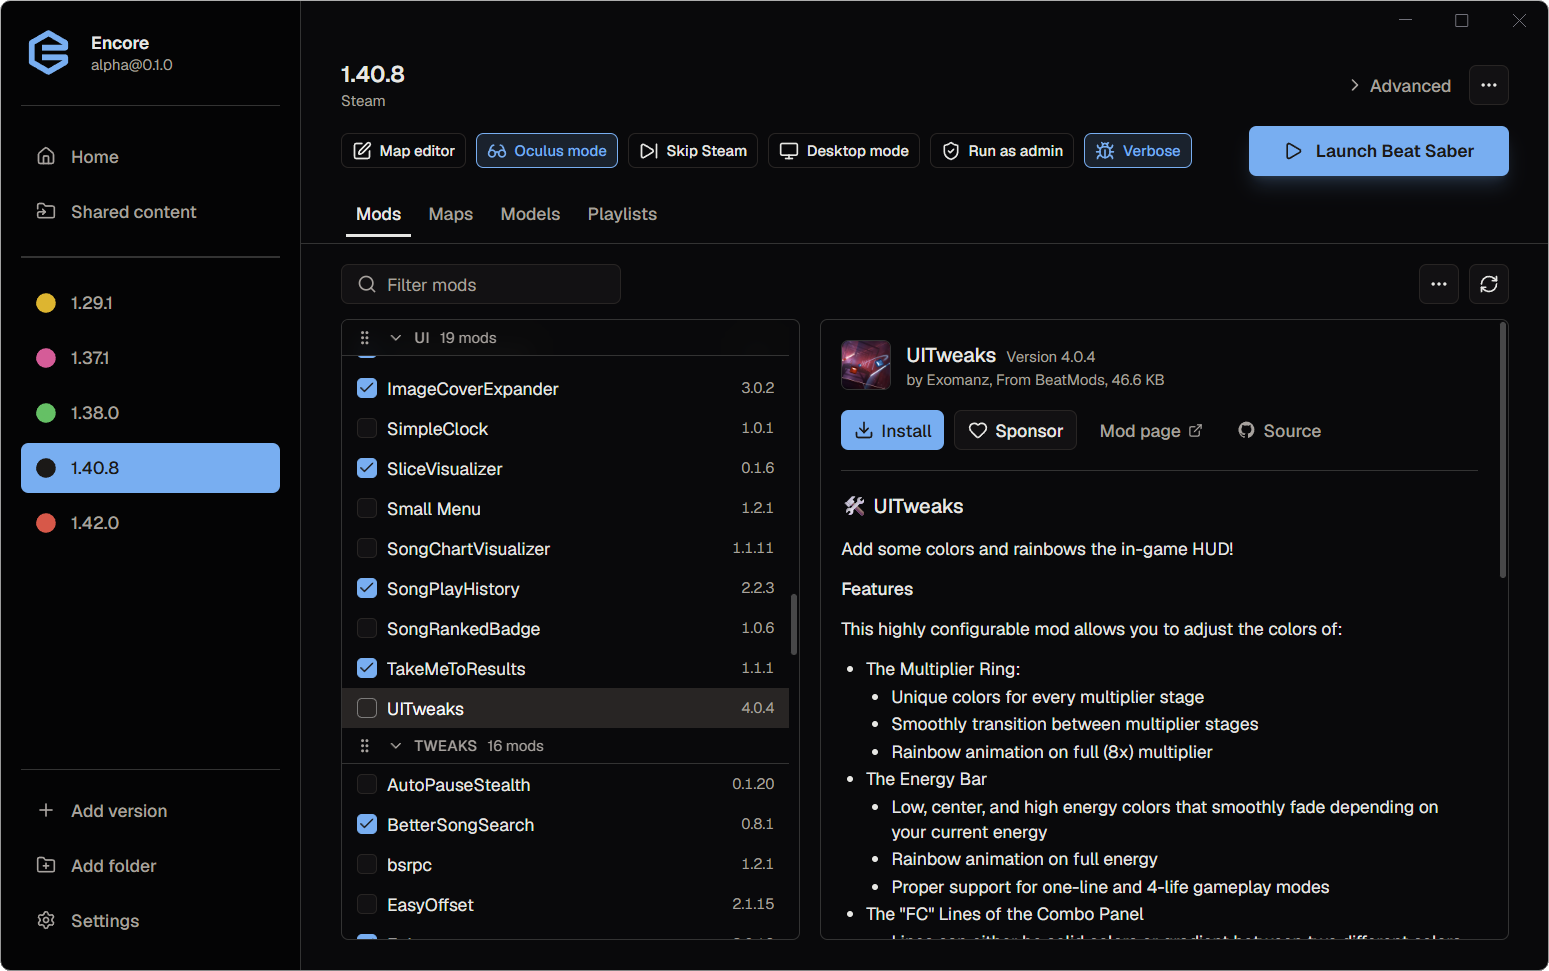Toggle Verbose logging

(x=1138, y=151)
